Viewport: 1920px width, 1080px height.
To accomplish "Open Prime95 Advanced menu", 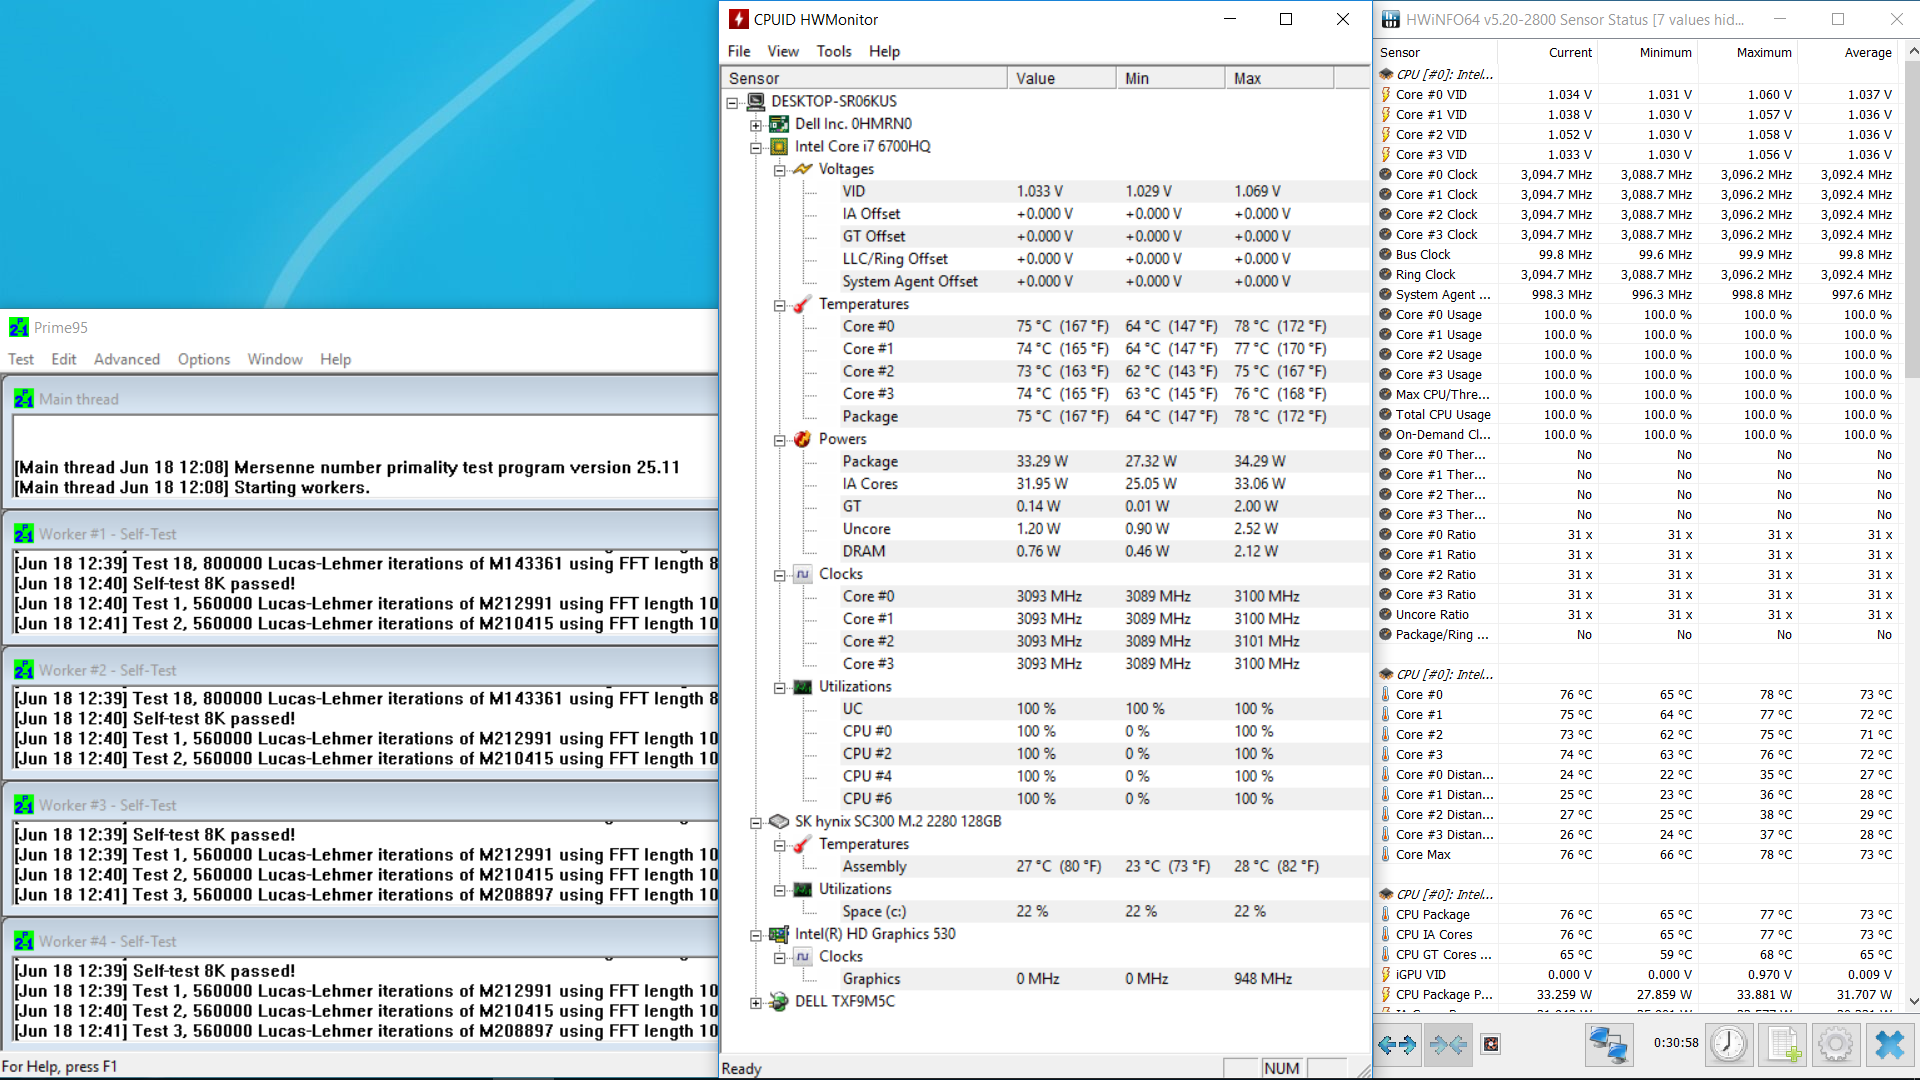I will [x=127, y=359].
